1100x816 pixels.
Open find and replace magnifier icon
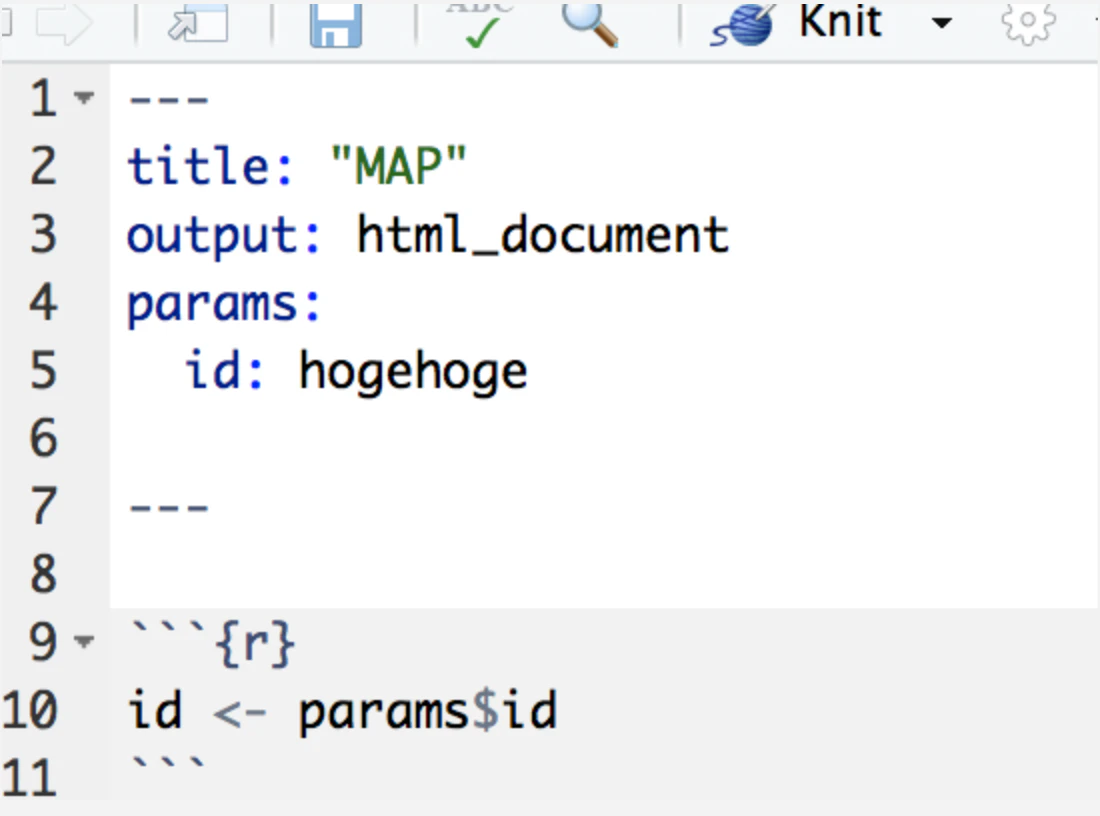pyautogui.click(x=589, y=25)
